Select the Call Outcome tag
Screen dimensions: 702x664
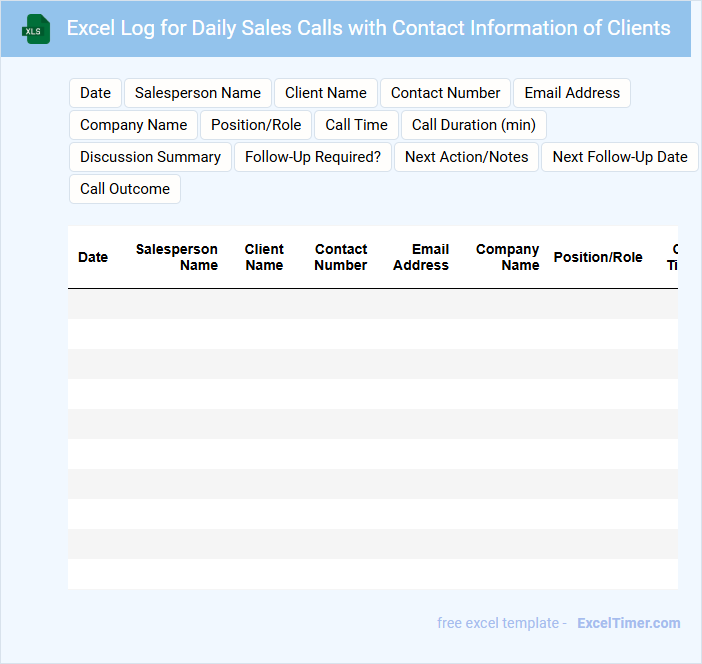pyautogui.click(x=124, y=189)
